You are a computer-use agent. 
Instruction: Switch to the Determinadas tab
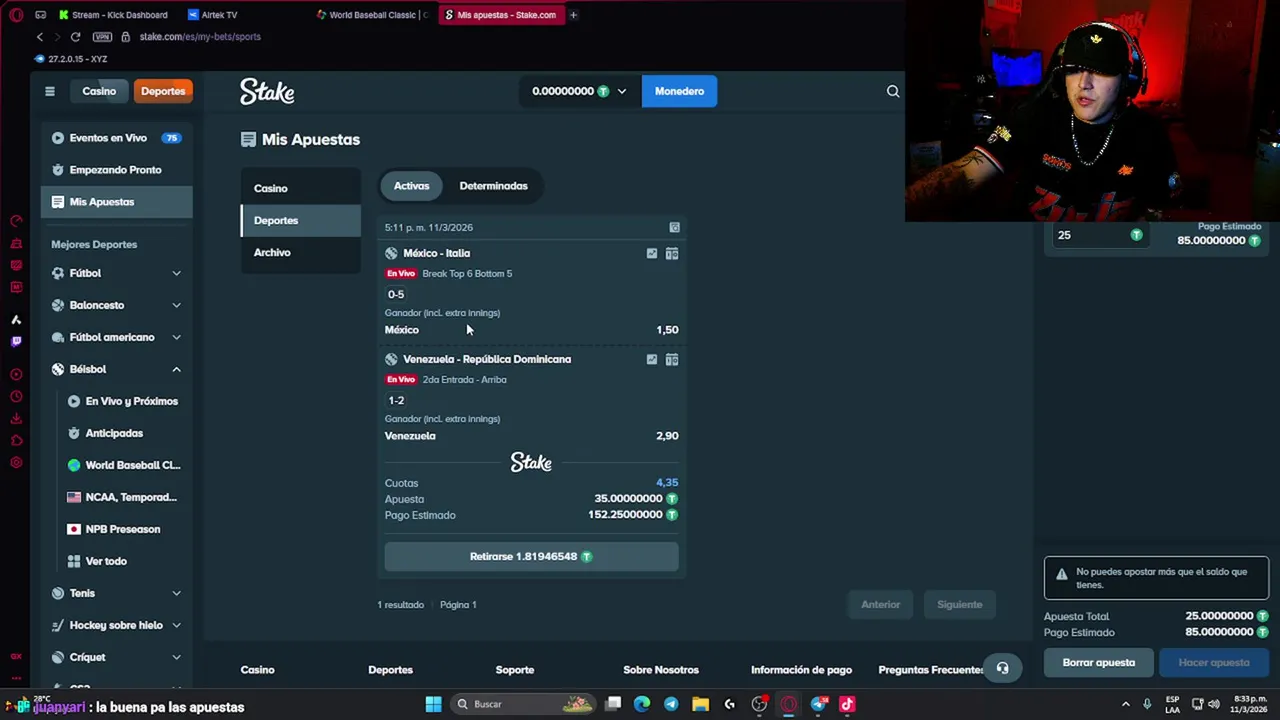493,186
